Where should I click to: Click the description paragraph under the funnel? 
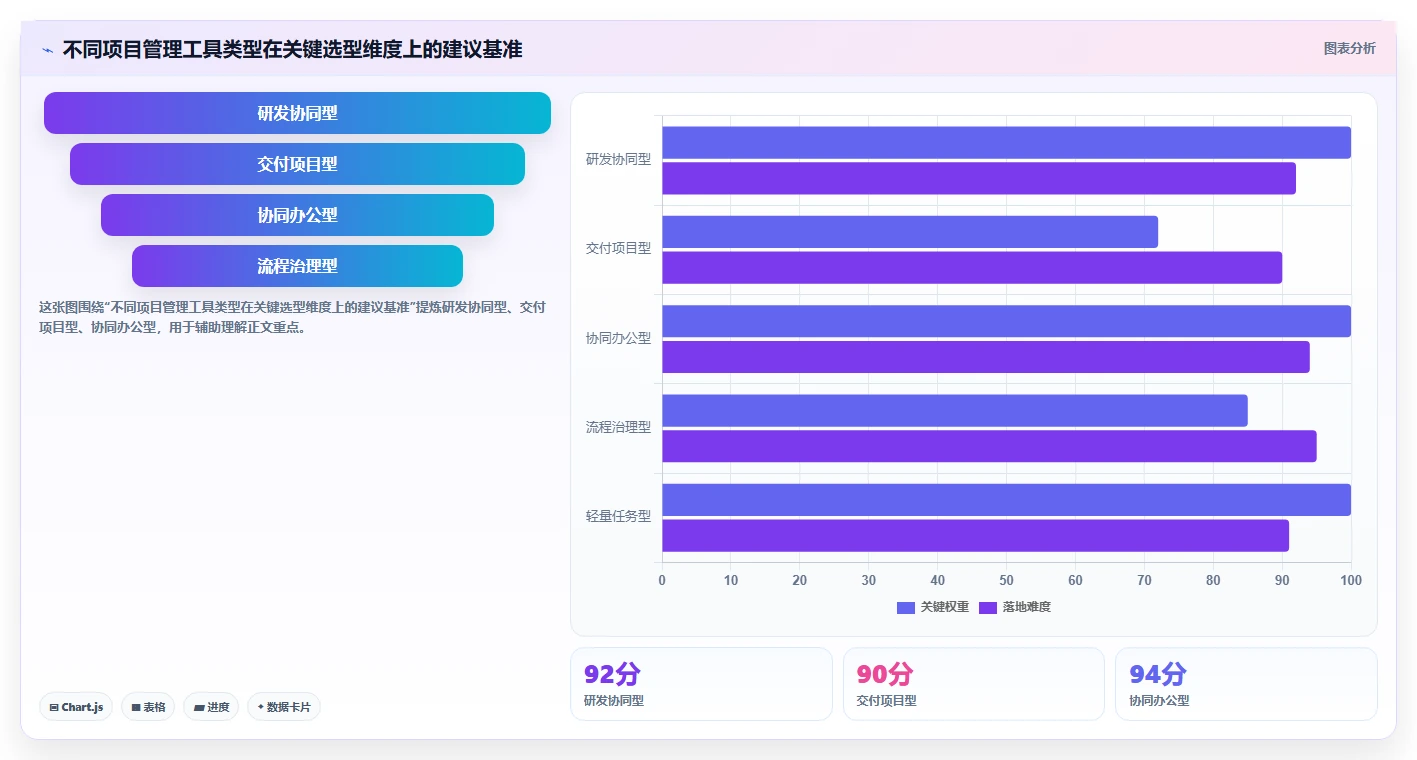[292, 317]
